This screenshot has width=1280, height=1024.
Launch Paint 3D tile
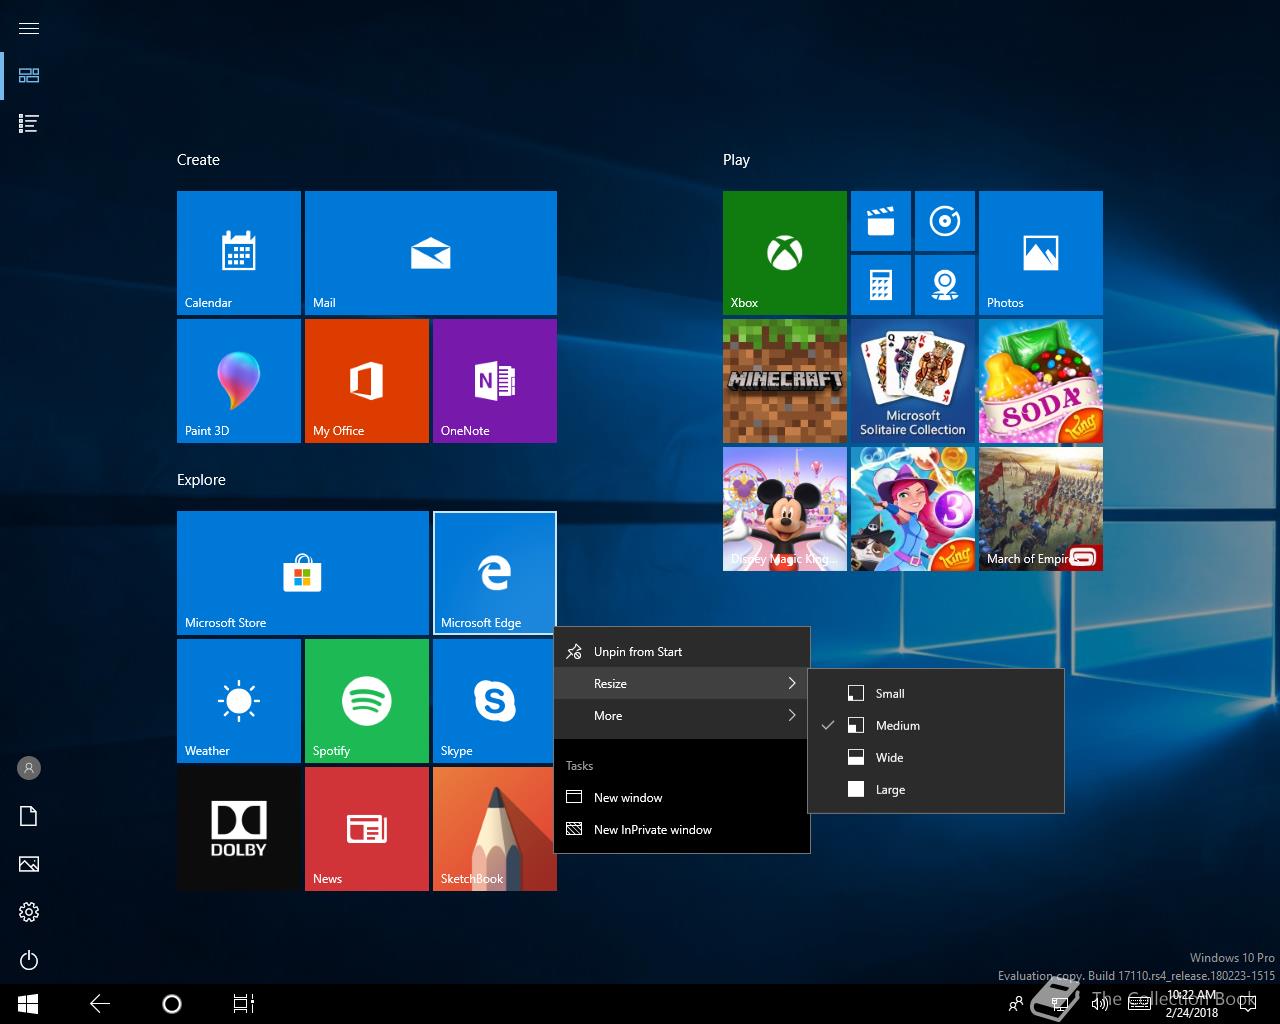click(x=239, y=381)
